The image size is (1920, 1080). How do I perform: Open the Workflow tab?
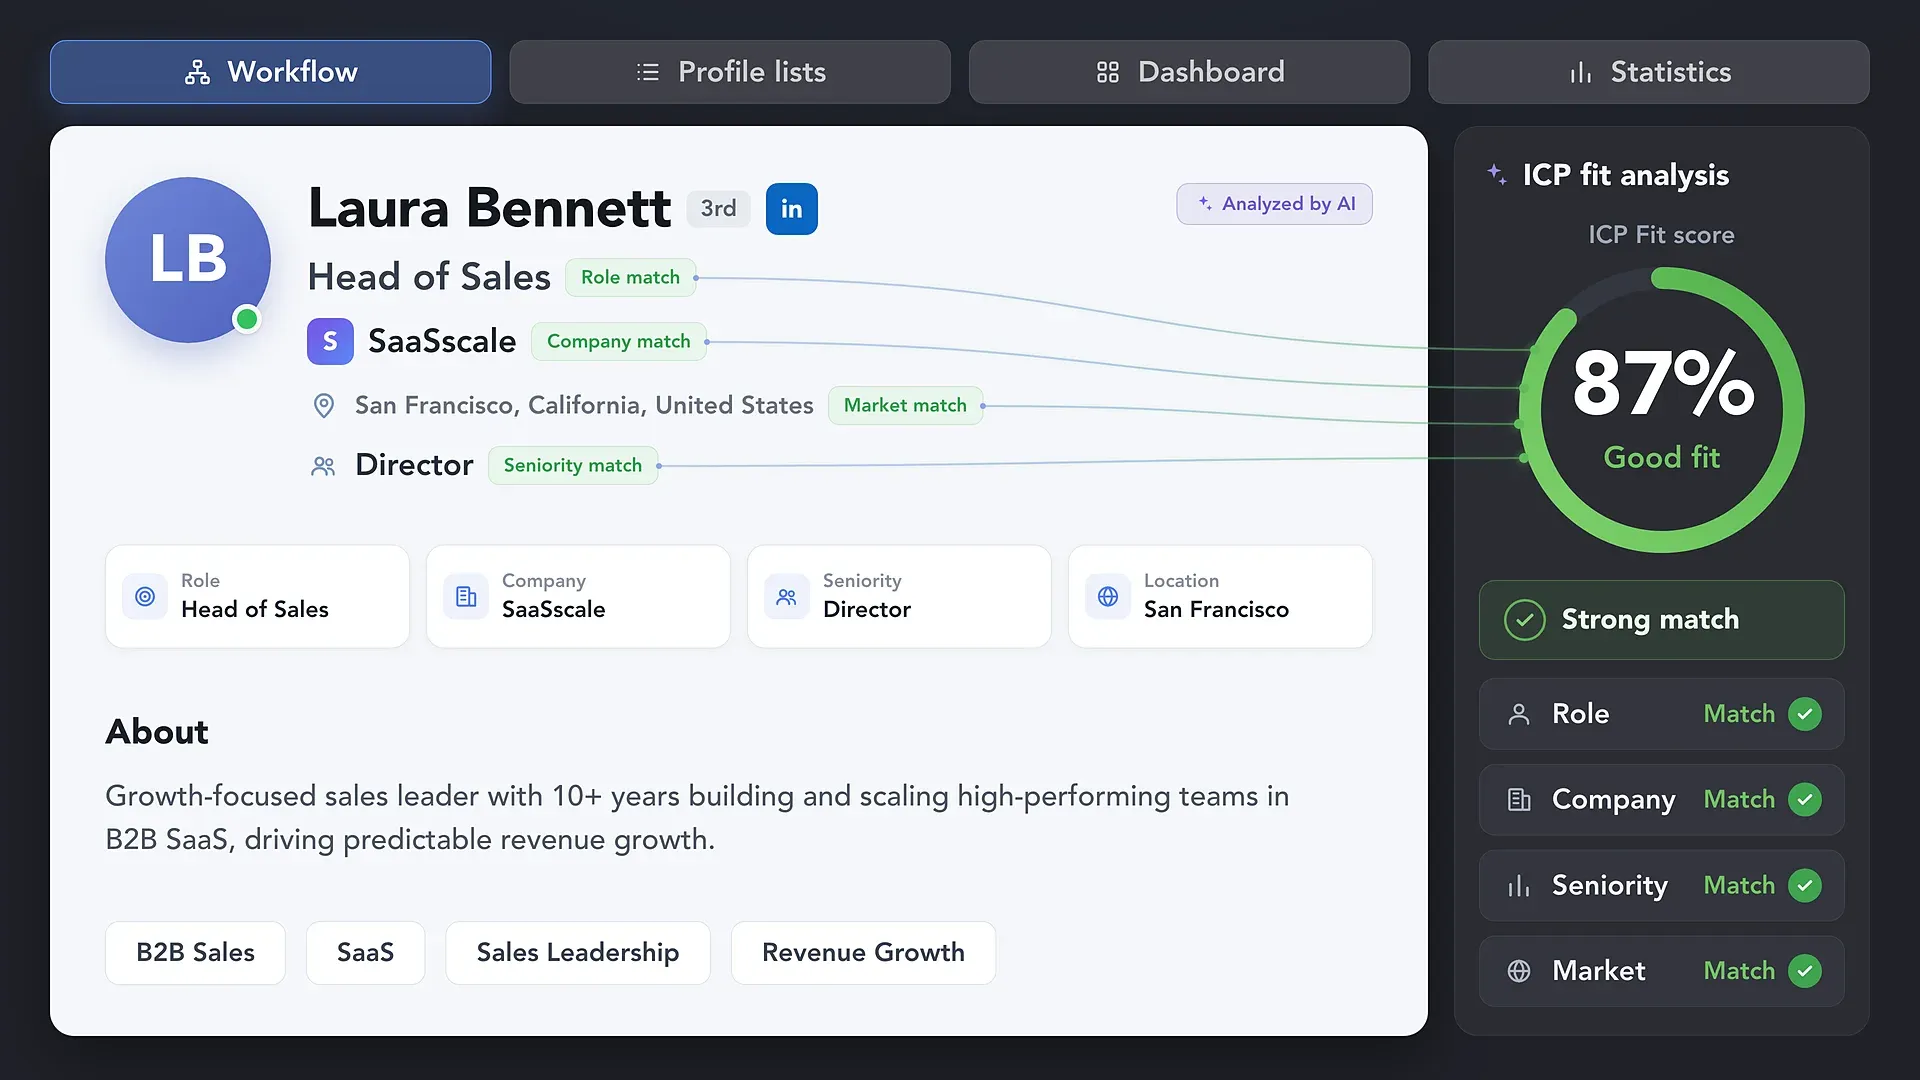(x=270, y=72)
